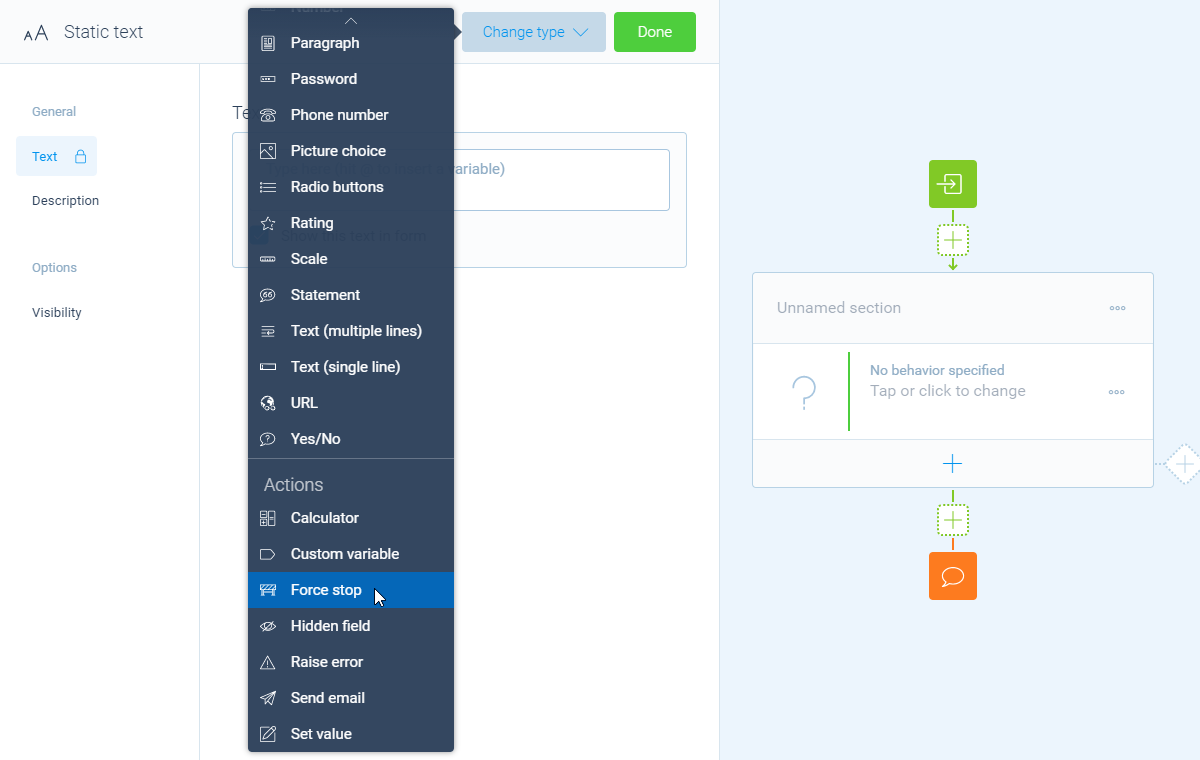The image size is (1200, 760).
Task: Click the Send email paper plane icon
Action: [267, 698]
